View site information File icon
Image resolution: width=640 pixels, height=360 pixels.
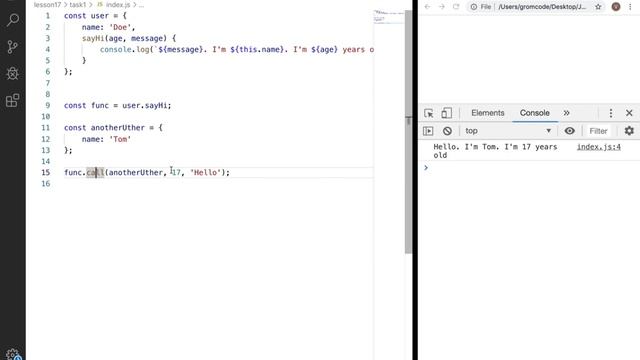(x=481, y=7)
